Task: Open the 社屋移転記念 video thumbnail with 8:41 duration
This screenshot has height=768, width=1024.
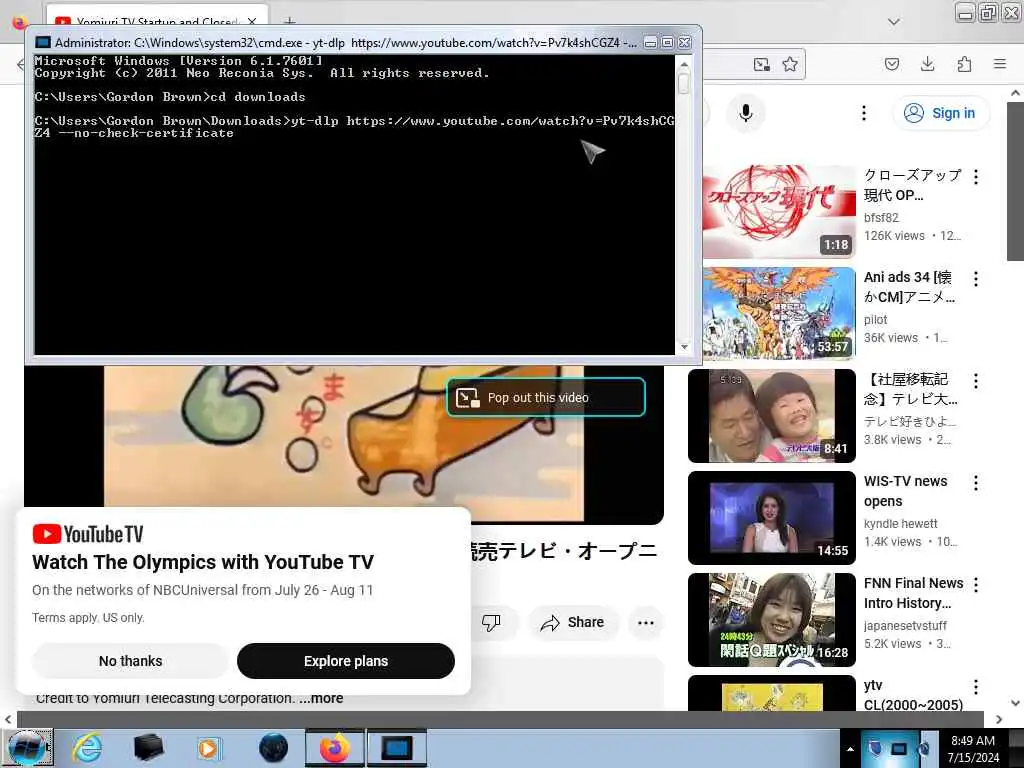Action: tap(771, 415)
